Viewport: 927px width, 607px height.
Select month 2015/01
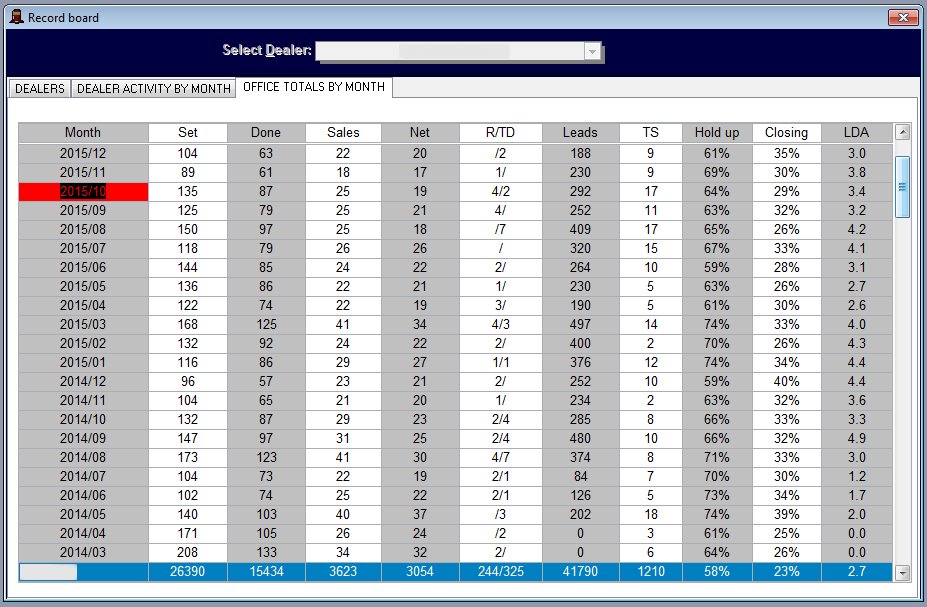(x=83, y=362)
